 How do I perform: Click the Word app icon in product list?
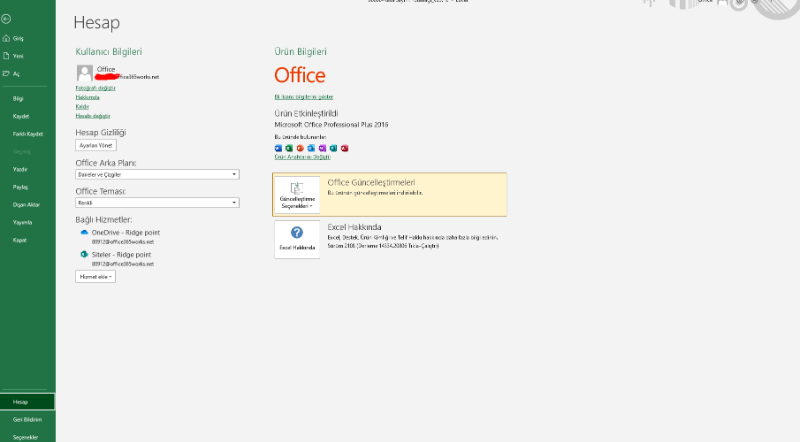tap(278, 148)
